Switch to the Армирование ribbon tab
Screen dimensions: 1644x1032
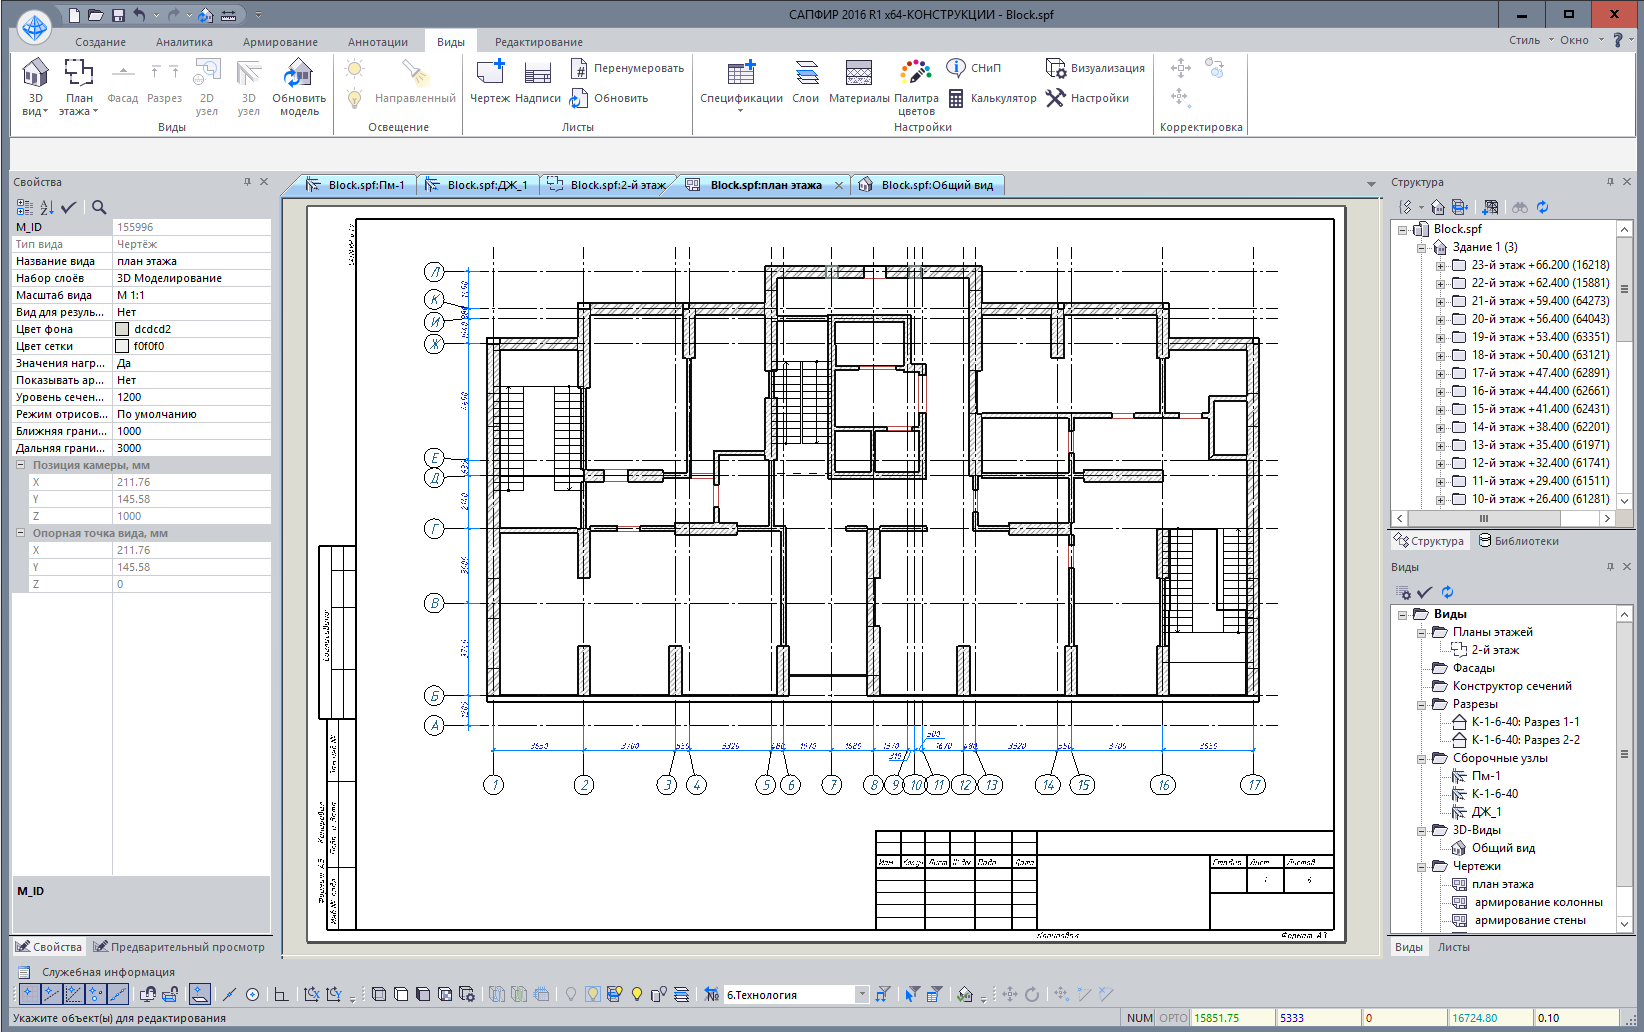point(280,42)
